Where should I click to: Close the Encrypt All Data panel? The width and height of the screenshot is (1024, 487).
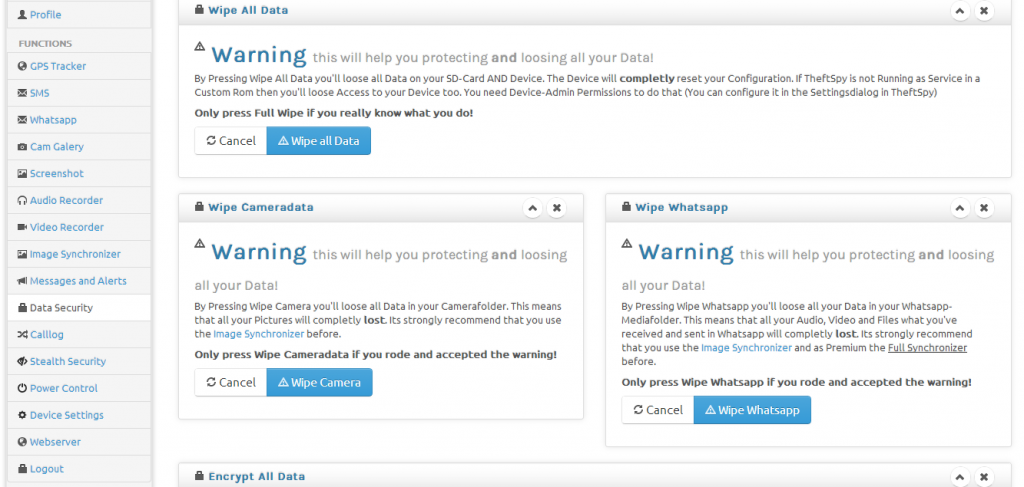pos(984,477)
